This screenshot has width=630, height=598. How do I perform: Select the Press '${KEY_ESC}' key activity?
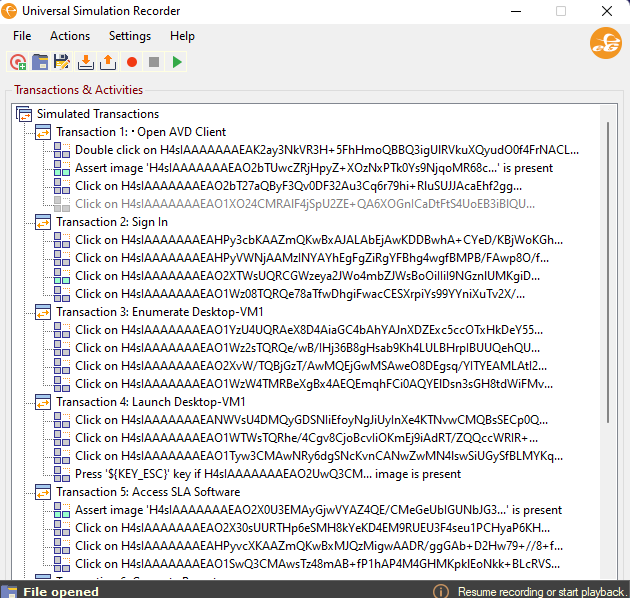267,474
